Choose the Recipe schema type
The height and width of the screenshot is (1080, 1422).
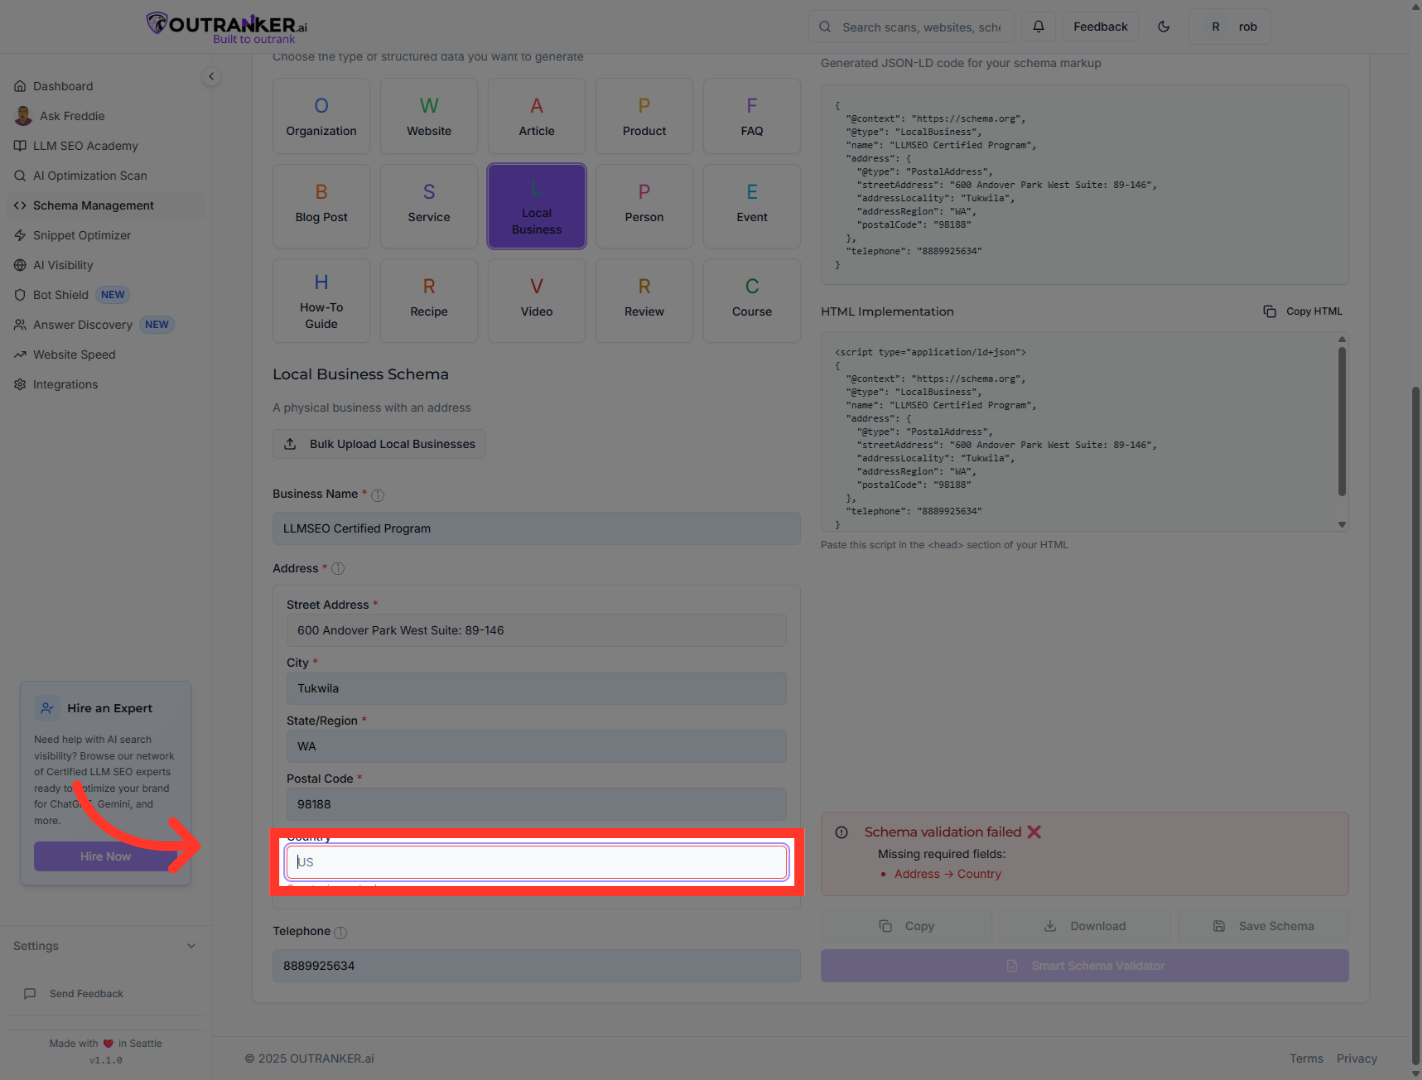429,301
